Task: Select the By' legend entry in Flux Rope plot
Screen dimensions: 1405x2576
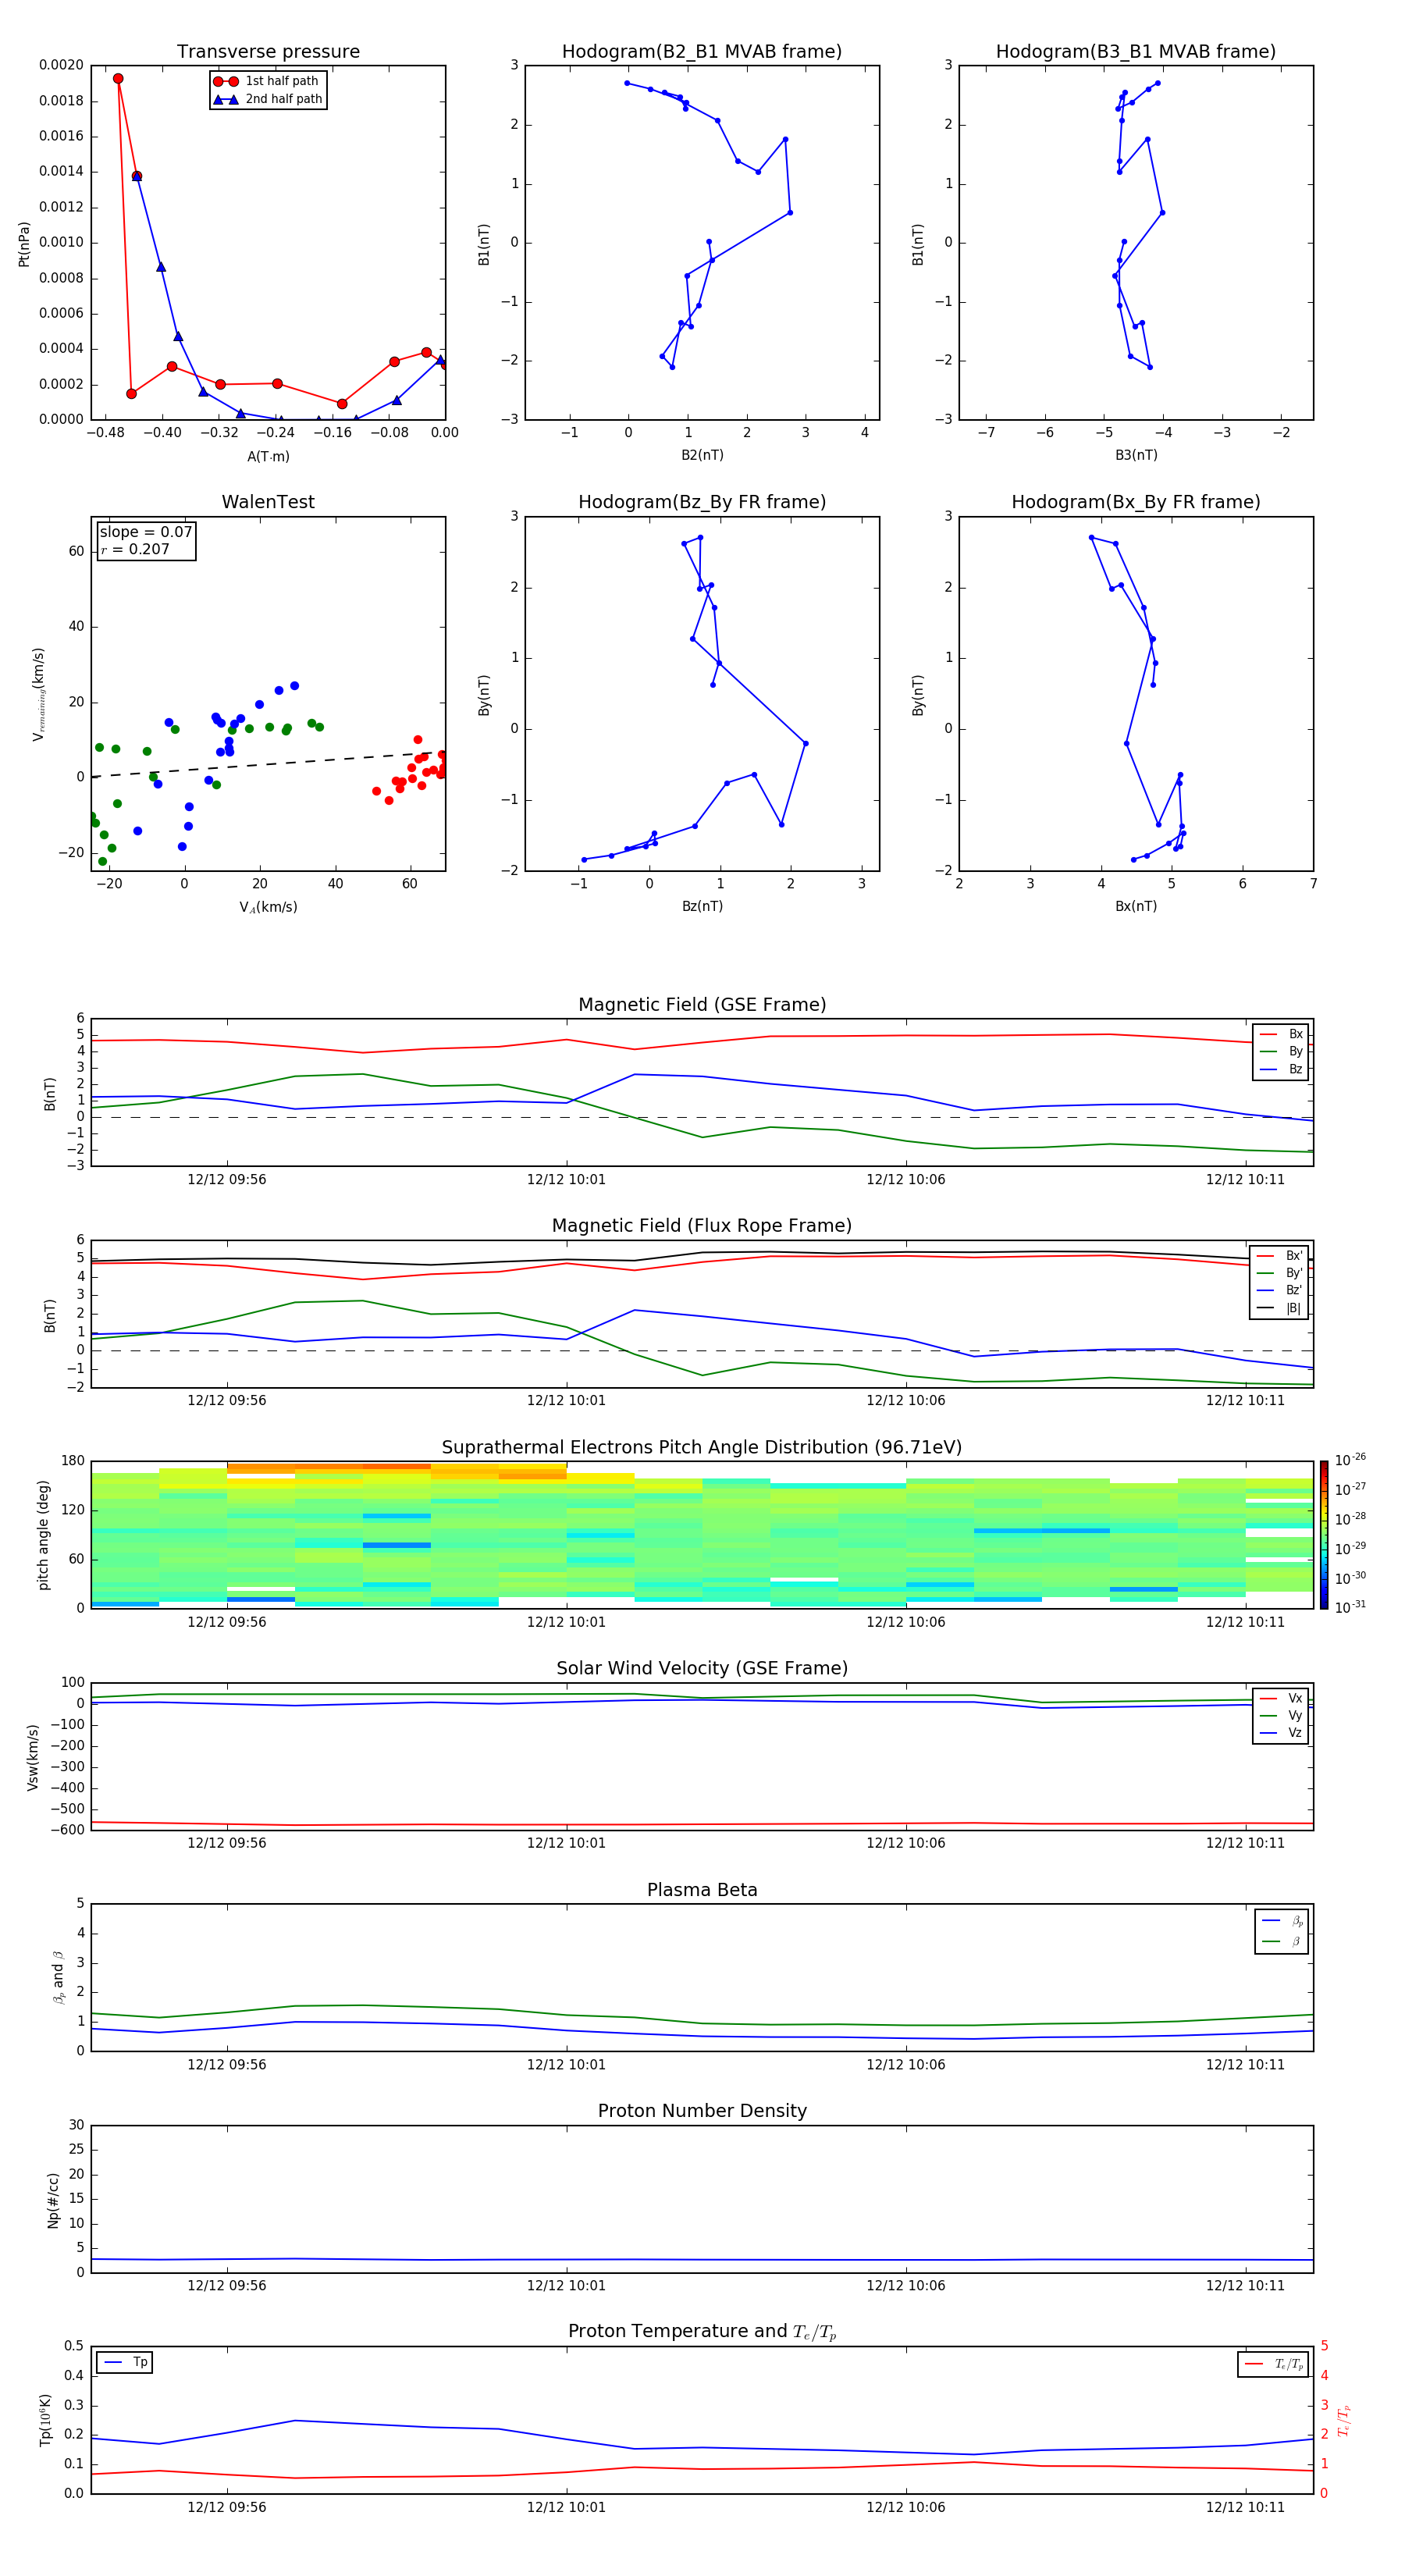Action: 1281,1273
